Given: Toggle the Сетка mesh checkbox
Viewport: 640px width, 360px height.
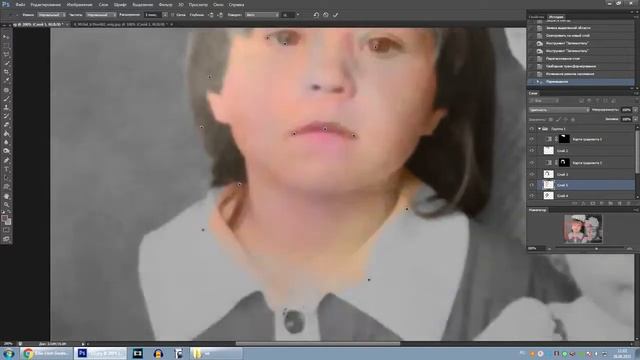Looking at the screenshot, I should point(172,15).
